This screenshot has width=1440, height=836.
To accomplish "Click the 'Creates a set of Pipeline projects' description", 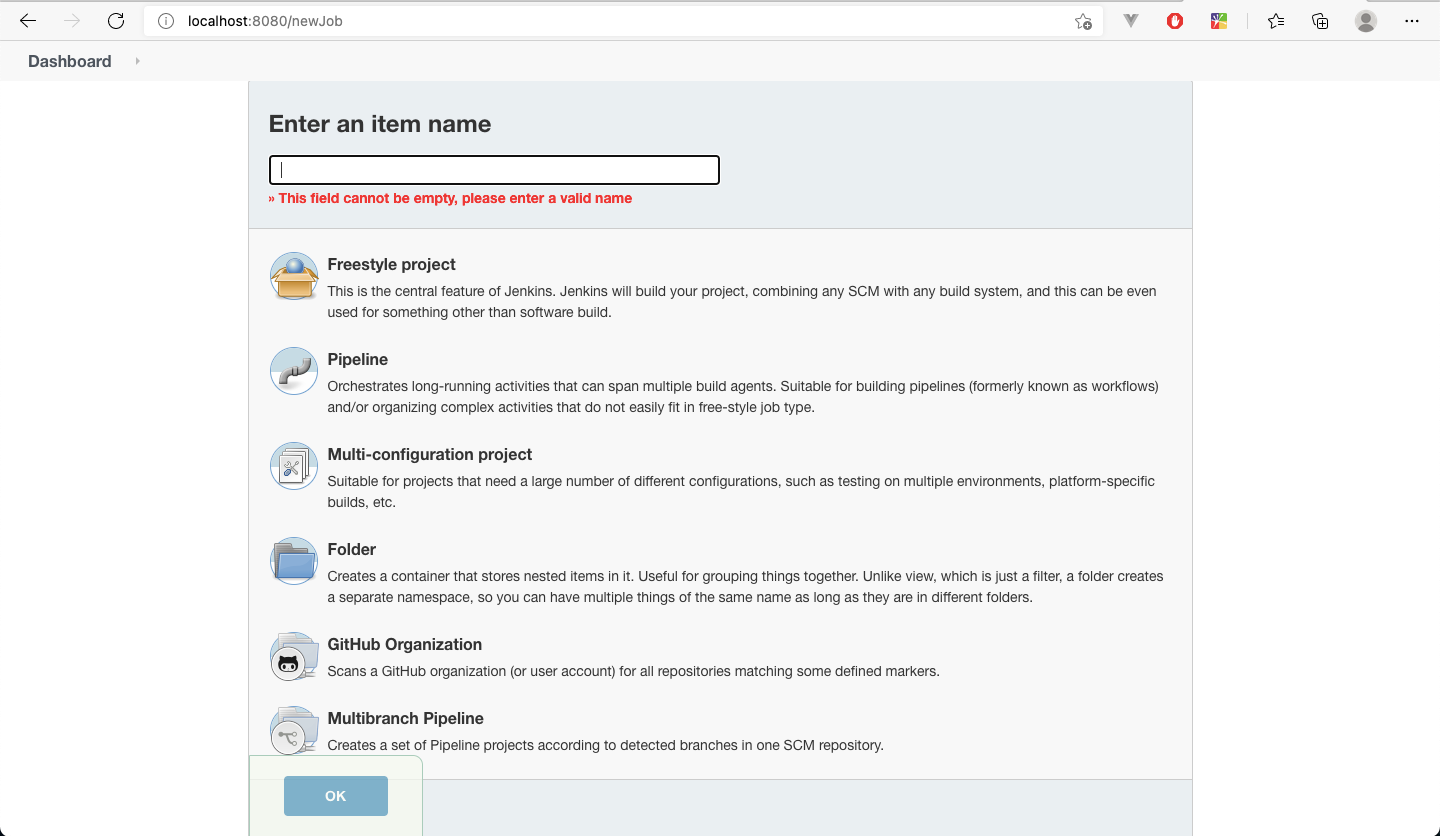I will [x=605, y=745].
